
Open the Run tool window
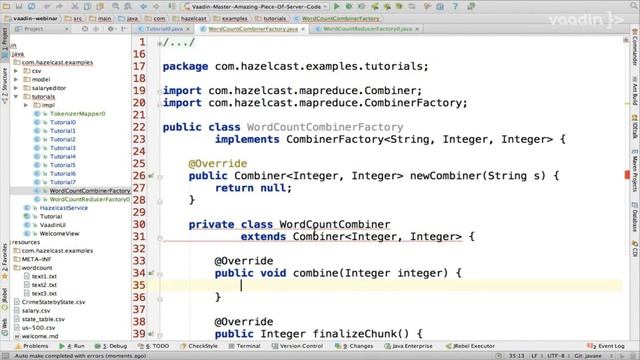point(72,346)
